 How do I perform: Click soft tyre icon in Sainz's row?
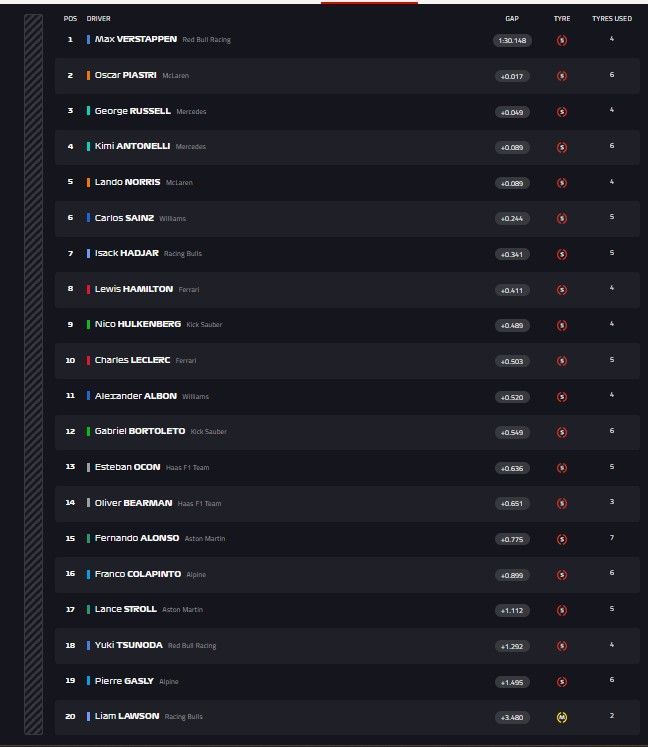(561, 218)
